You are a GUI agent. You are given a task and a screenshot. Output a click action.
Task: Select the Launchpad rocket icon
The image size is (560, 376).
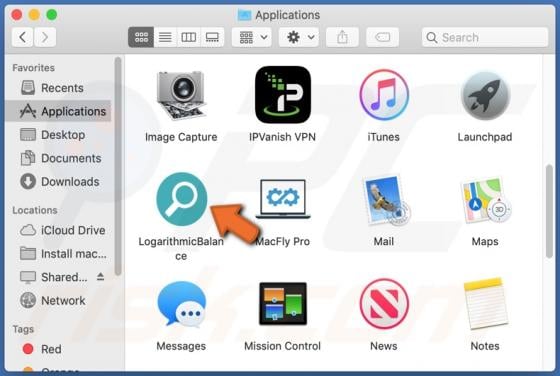(x=485, y=95)
